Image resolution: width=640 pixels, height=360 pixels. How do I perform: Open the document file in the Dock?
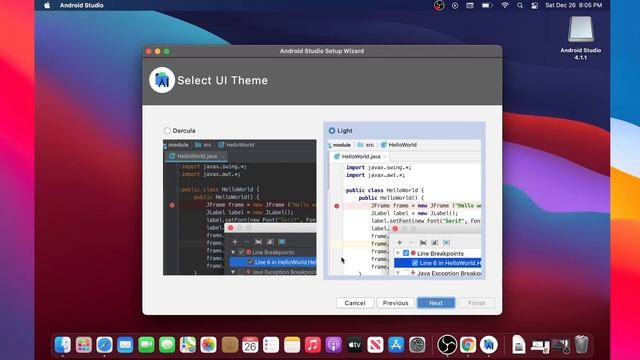coord(518,345)
